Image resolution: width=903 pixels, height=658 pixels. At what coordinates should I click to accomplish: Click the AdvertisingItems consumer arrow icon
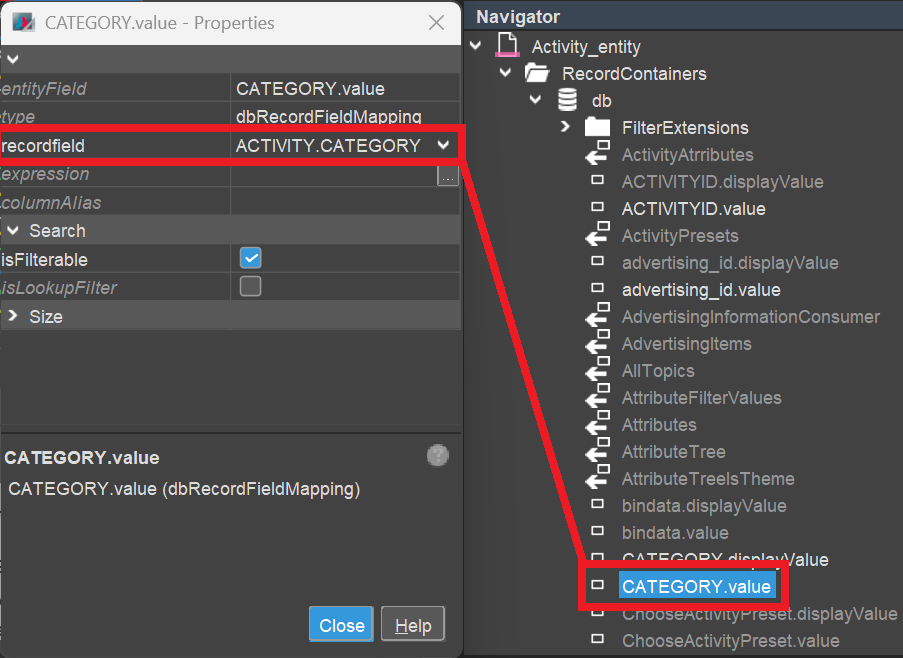(597, 344)
